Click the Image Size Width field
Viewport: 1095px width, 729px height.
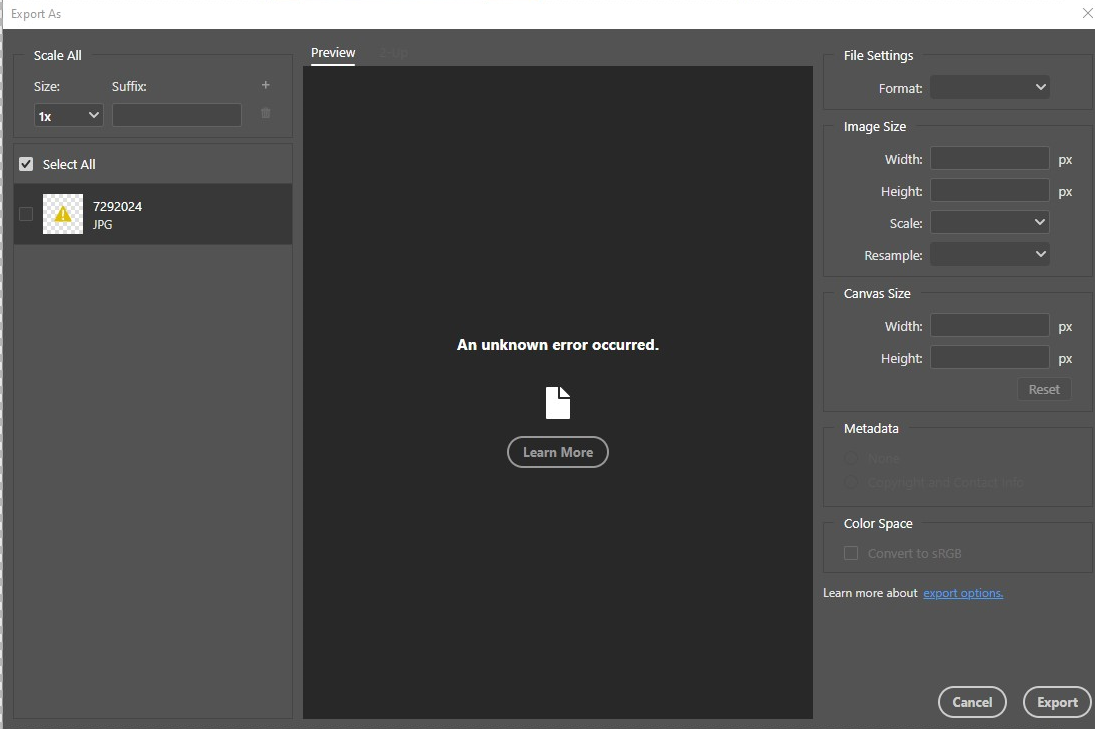click(x=990, y=159)
